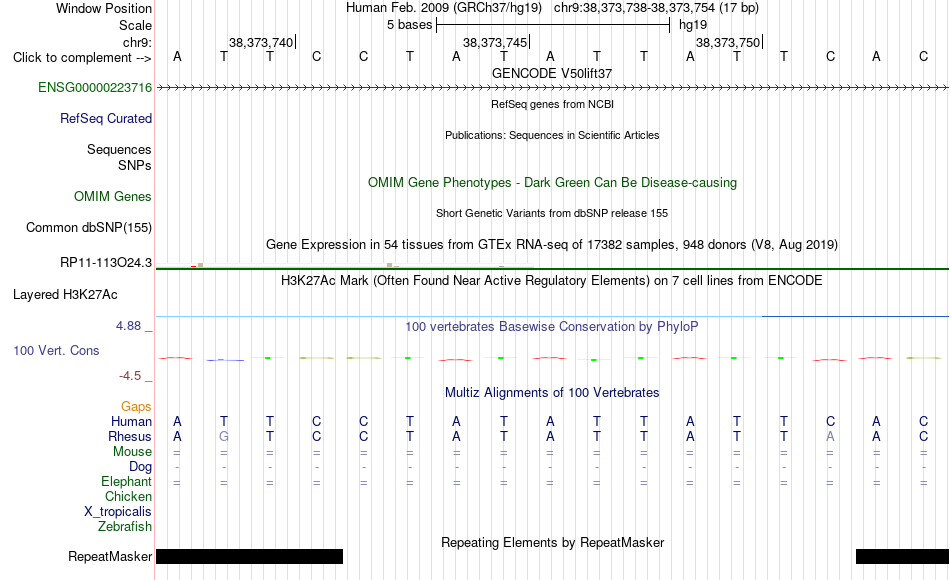Click the GTEx Gene Expression track title
Viewport: 950px width, 580px height.
(x=552, y=245)
